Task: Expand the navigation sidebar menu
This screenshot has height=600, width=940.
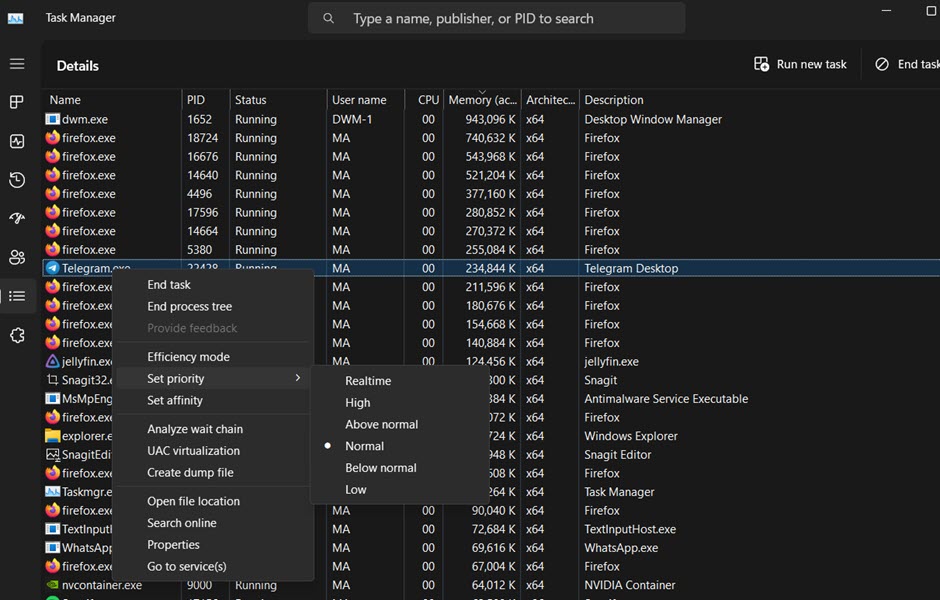Action: click(x=16, y=64)
